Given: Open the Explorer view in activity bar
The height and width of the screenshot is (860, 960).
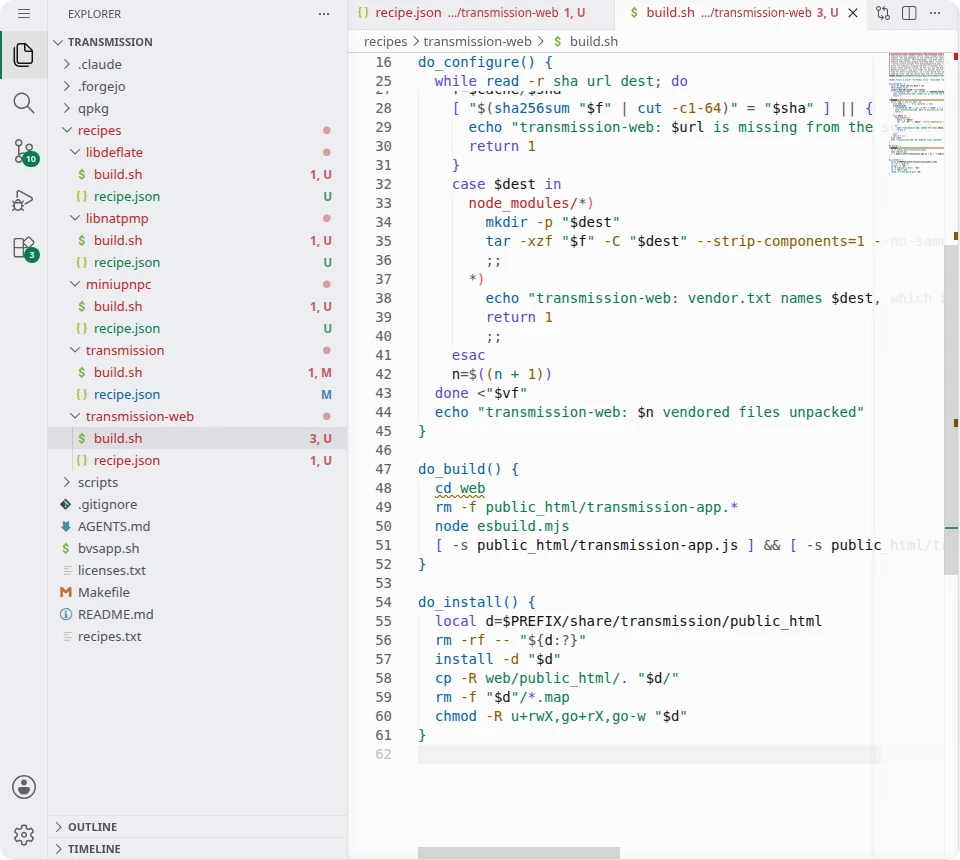Looking at the screenshot, I should pos(24,54).
